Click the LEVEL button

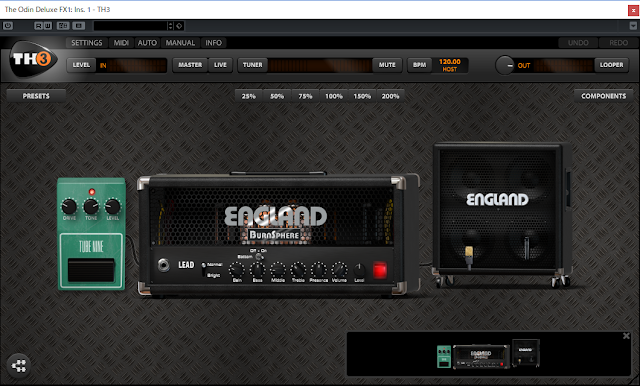81,65
